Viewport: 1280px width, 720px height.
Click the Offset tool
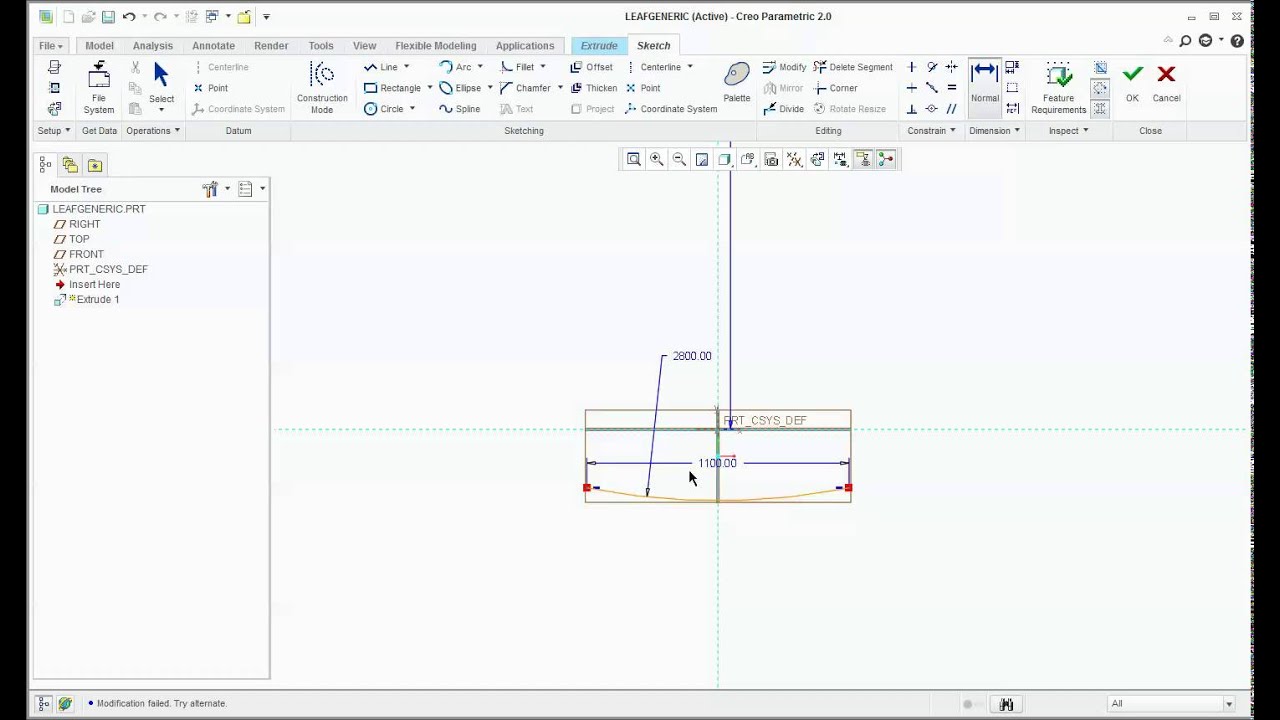pos(591,67)
